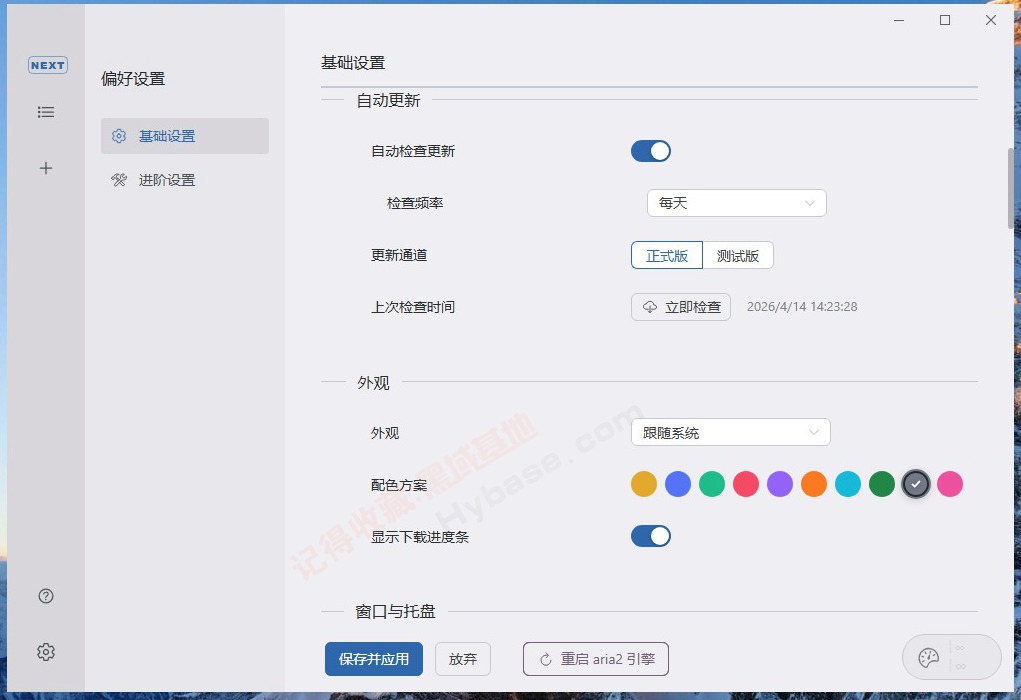Image resolution: width=1021 pixels, height=700 pixels.
Task: Click 重启 aria2 引擎 button
Action: [595, 659]
